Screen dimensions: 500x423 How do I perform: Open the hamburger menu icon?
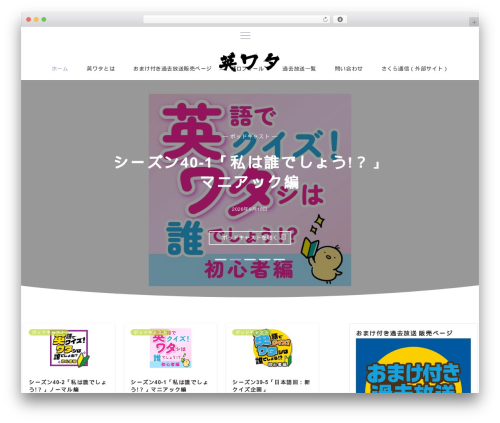[x=245, y=35]
